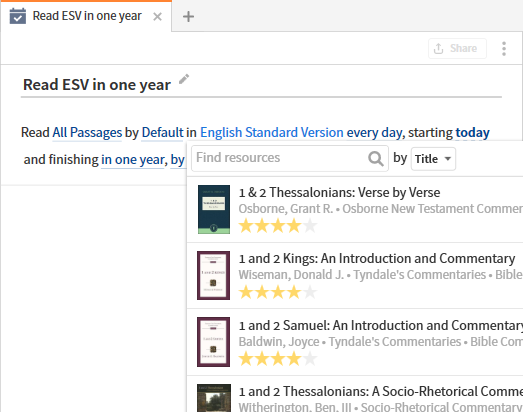Select 1 and 2 Samuel commentary cover
Screen dimensions: 523x412
tap(213, 342)
